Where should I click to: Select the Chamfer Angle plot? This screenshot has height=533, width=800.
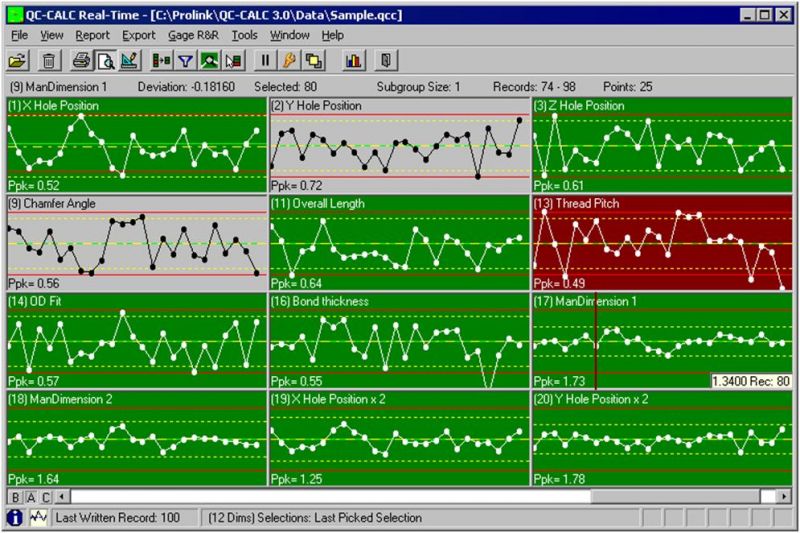tap(137, 242)
